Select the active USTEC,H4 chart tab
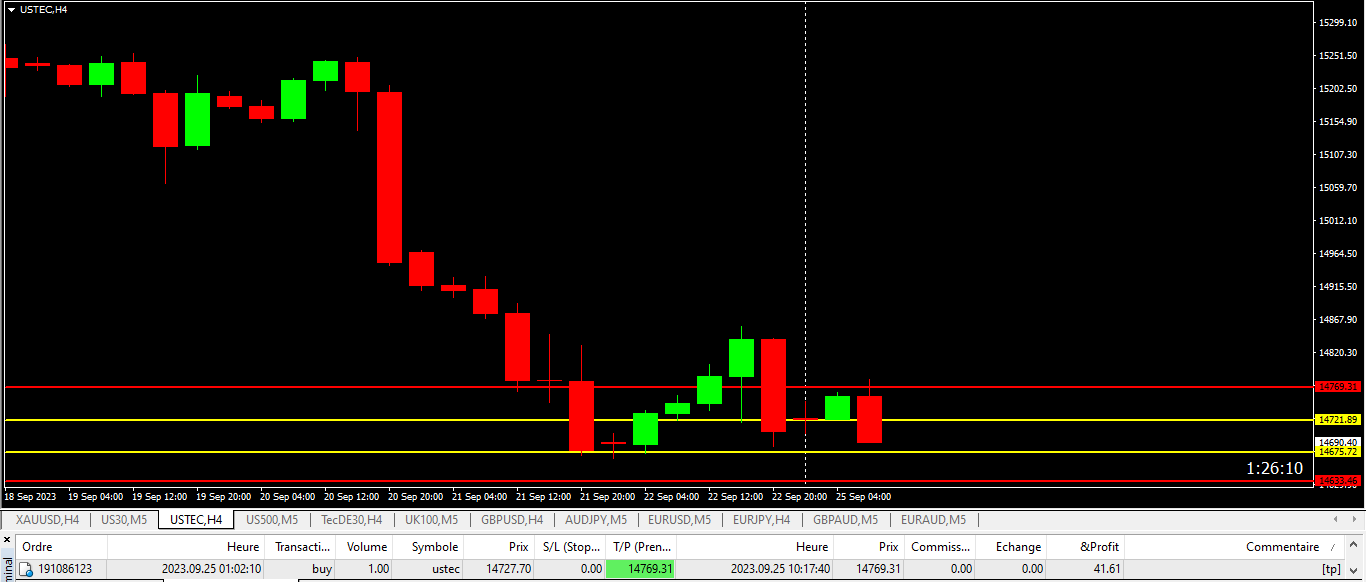 point(196,520)
